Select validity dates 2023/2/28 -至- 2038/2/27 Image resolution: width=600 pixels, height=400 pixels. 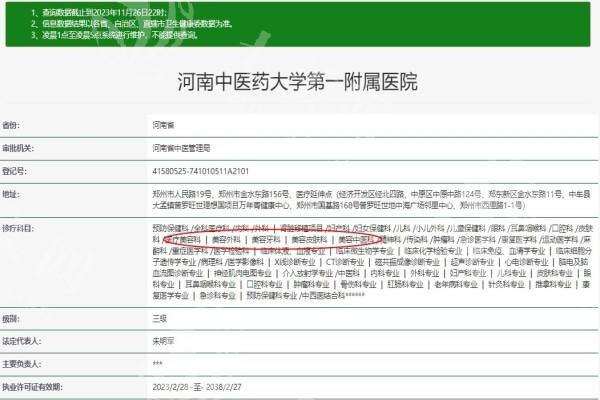(197, 387)
